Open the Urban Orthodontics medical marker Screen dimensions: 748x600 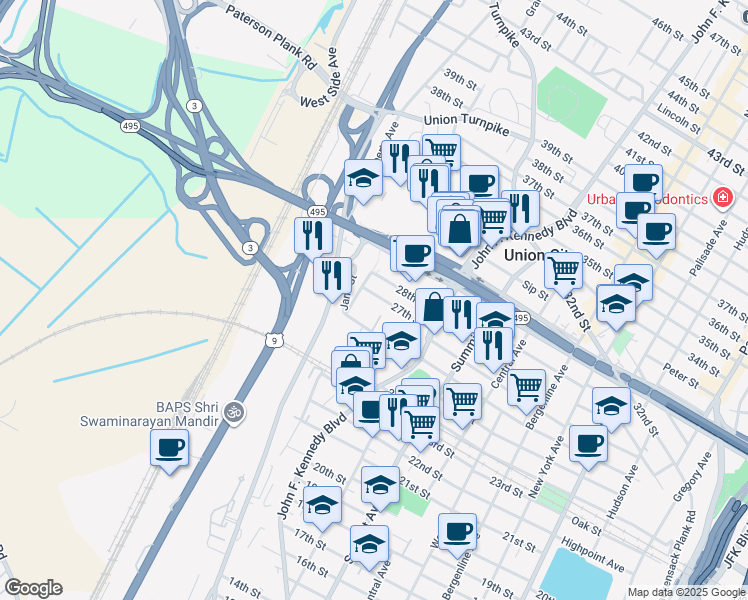coord(722,198)
